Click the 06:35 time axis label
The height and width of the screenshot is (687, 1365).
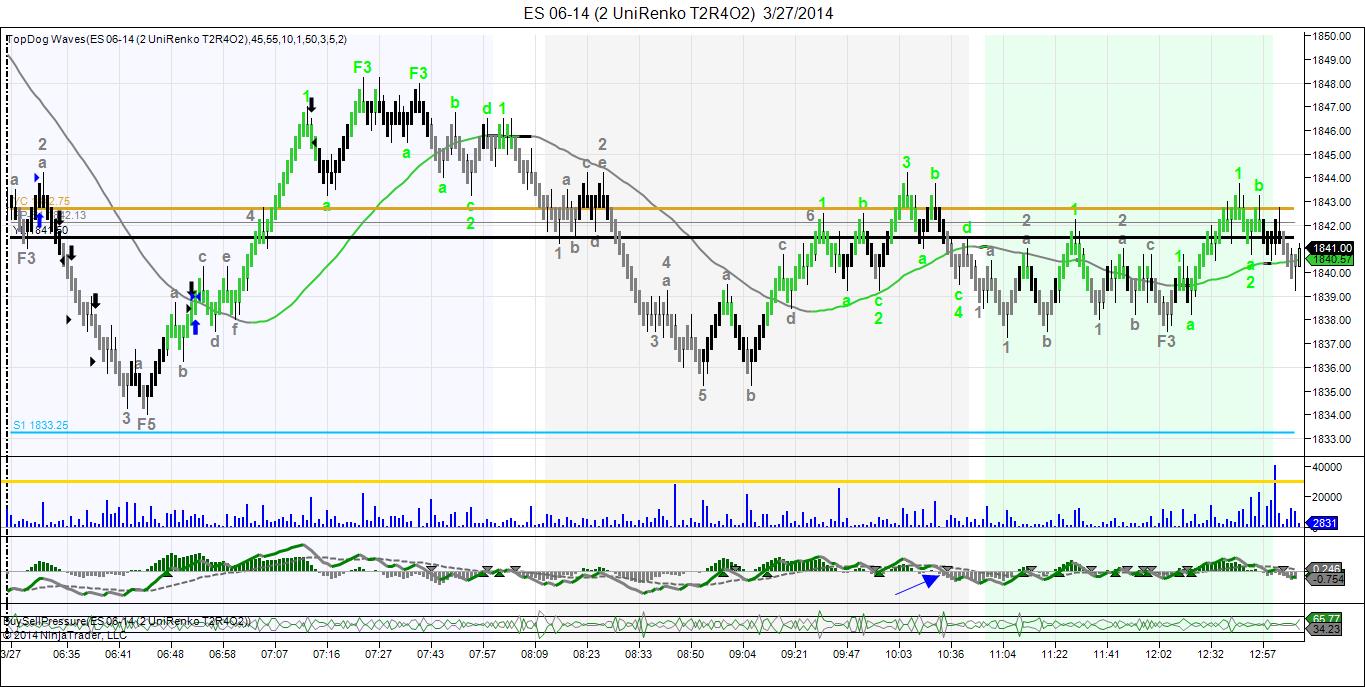point(66,654)
